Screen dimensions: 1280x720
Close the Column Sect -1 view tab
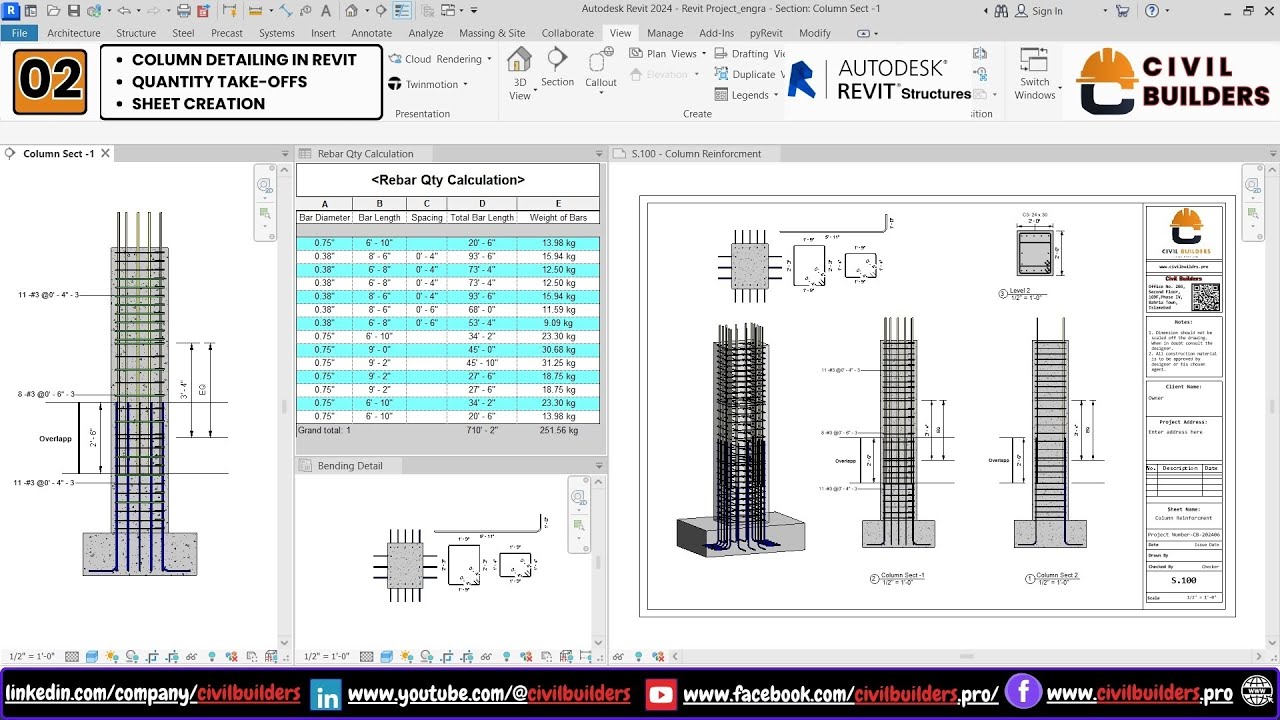pos(105,153)
